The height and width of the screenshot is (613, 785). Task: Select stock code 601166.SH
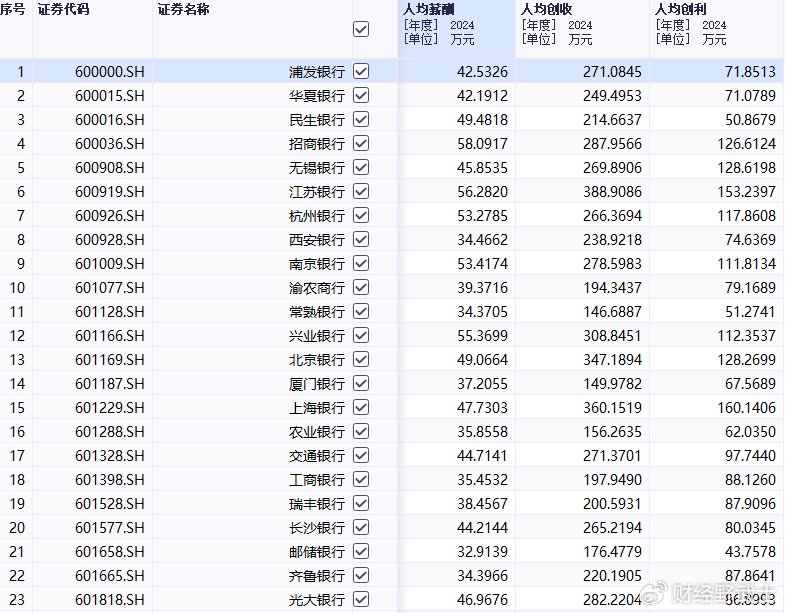tap(110, 336)
